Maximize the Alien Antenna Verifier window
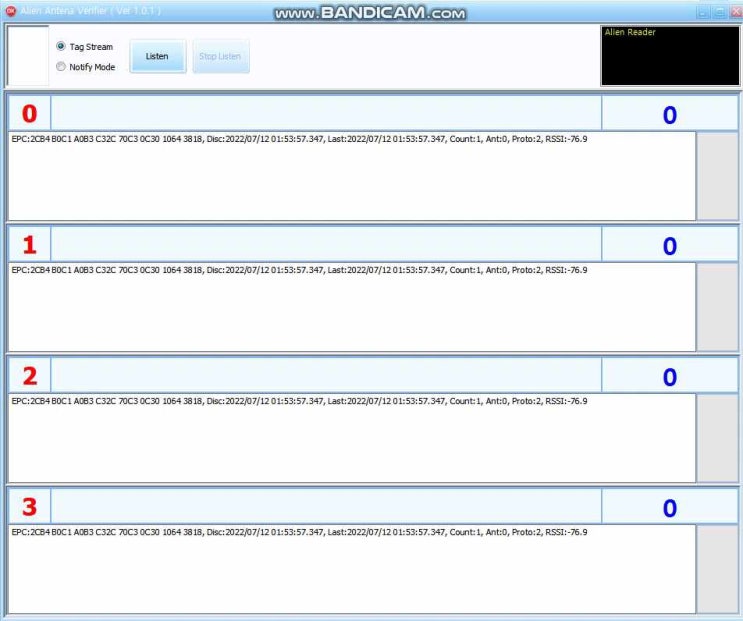Image resolution: width=743 pixels, height=621 pixels. click(x=717, y=11)
